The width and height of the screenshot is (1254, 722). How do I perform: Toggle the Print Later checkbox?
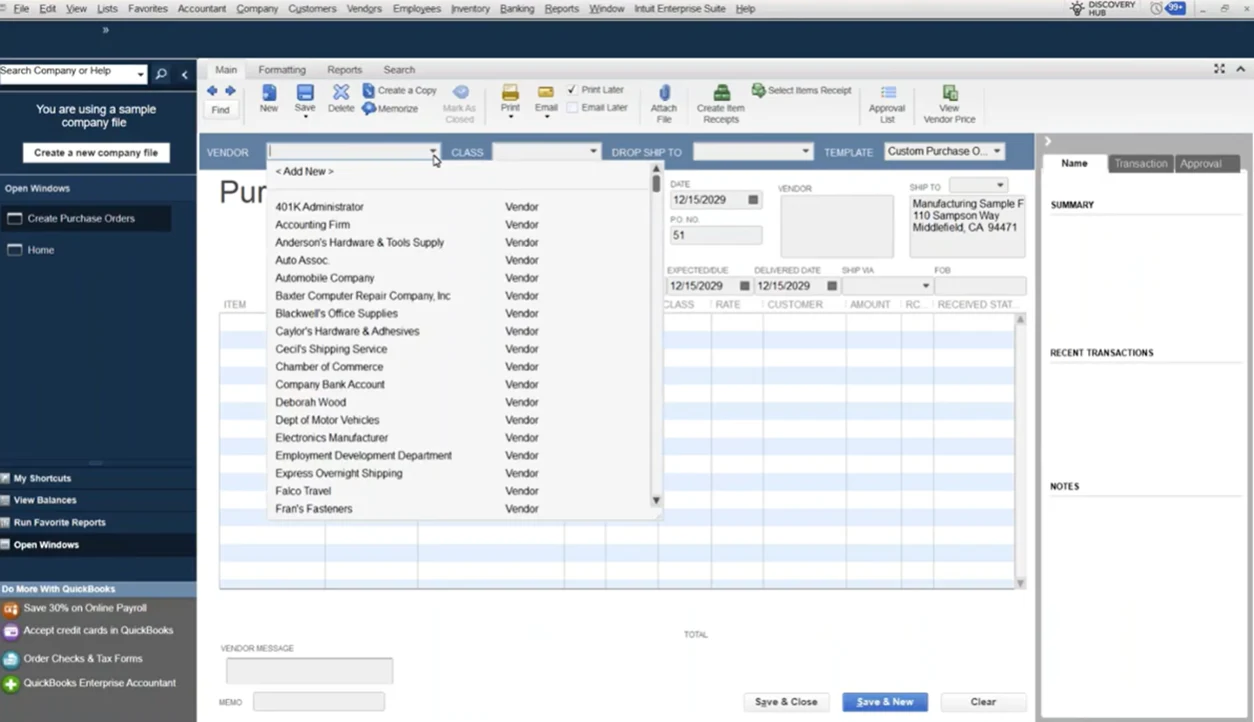[572, 90]
